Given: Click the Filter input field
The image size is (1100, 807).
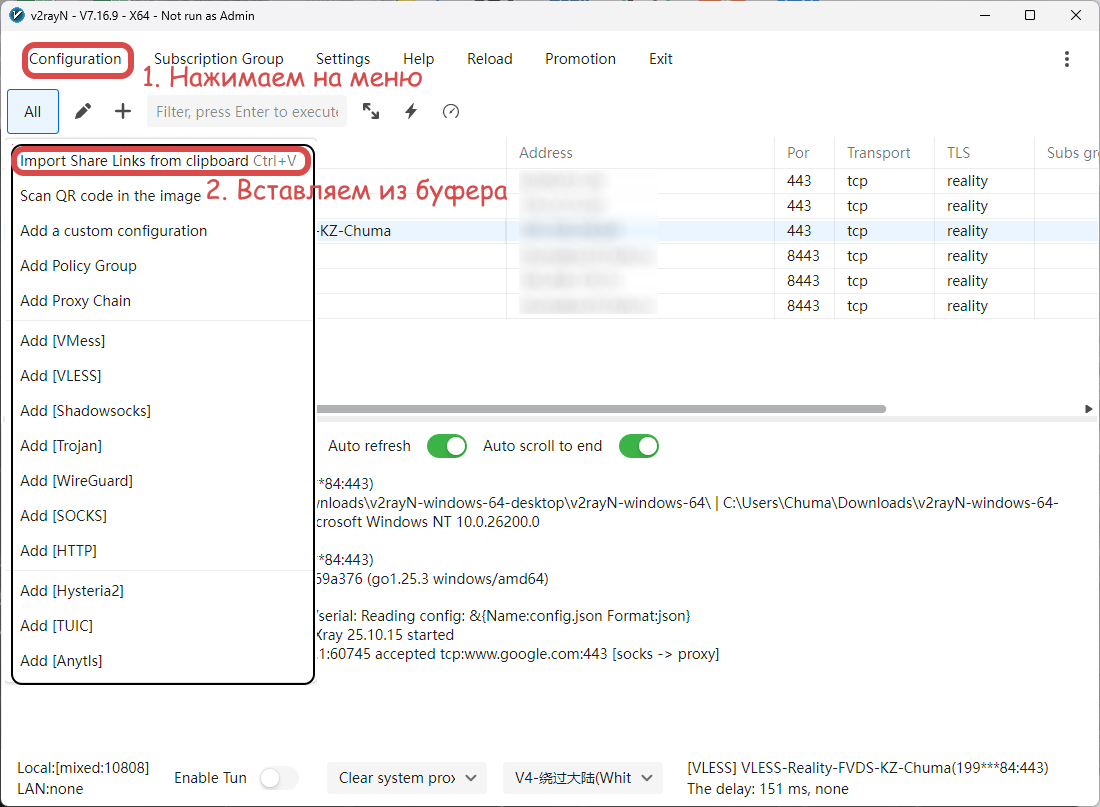Looking at the screenshot, I should (247, 112).
